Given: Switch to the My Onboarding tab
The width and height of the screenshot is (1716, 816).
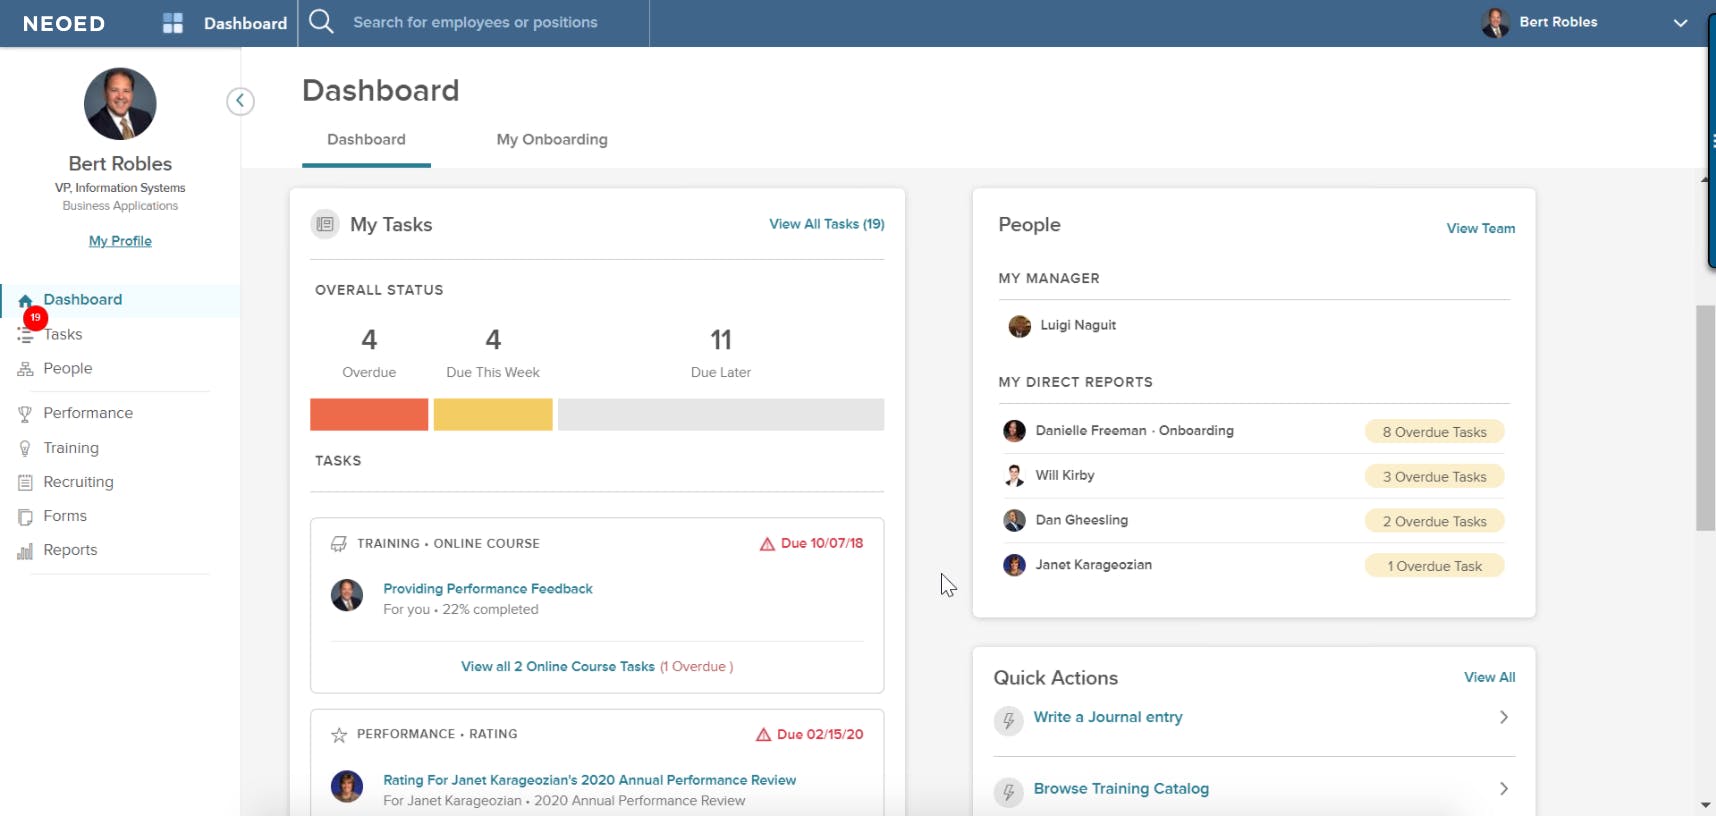Looking at the screenshot, I should pos(552,140).
